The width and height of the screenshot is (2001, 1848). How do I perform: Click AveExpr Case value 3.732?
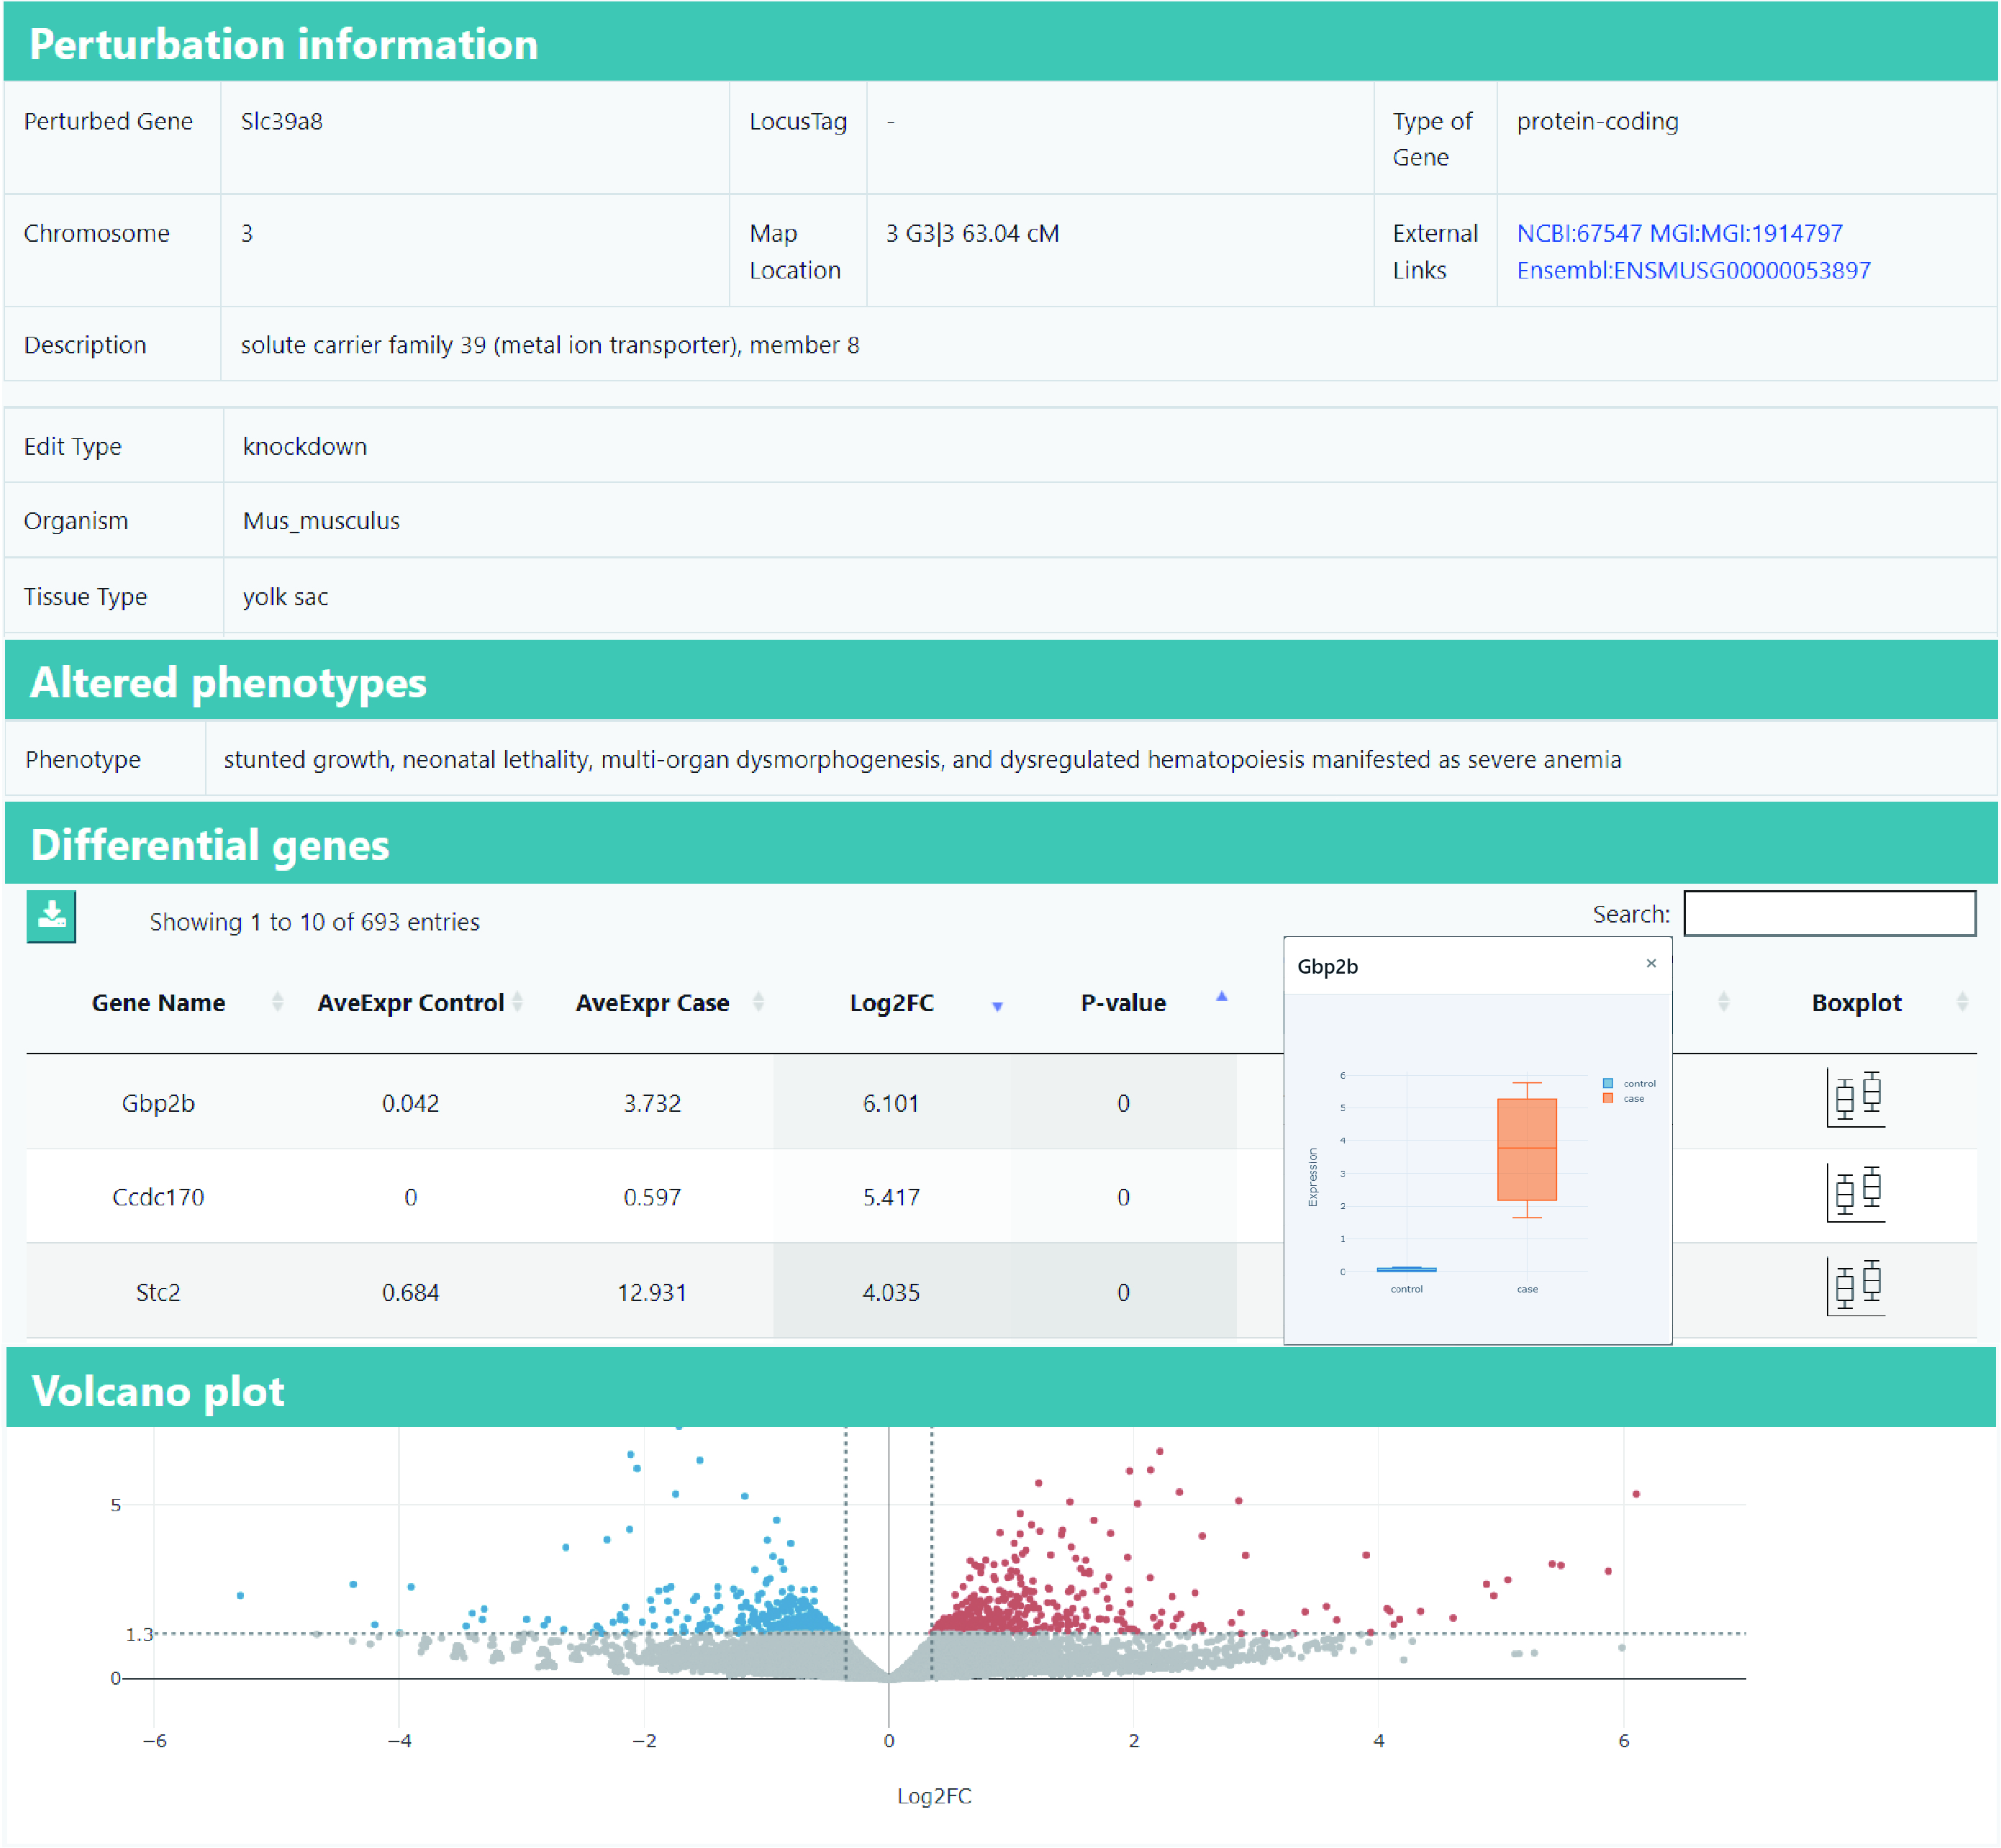click(x=652, y=1103)
